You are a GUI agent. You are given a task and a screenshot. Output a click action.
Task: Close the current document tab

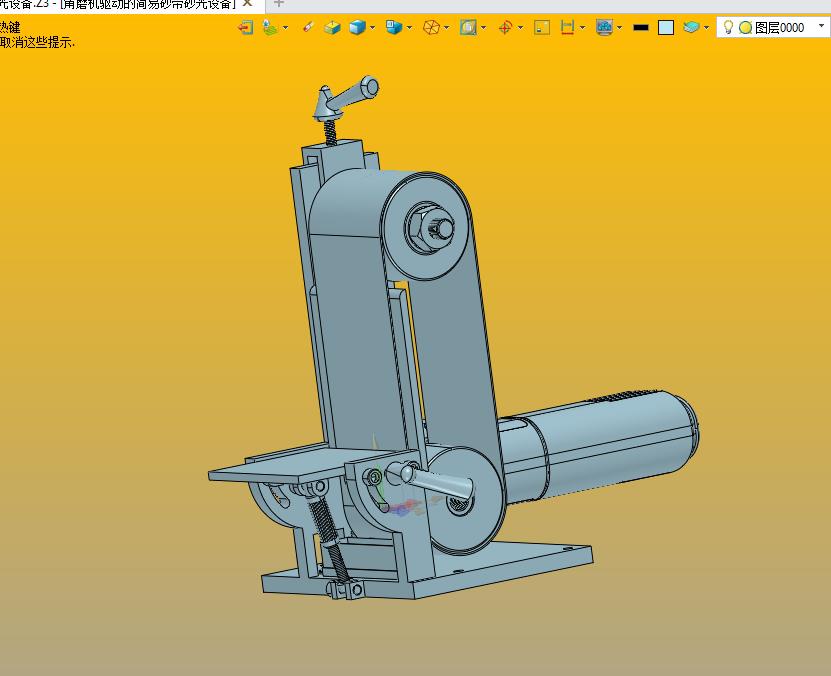(247, 3)
